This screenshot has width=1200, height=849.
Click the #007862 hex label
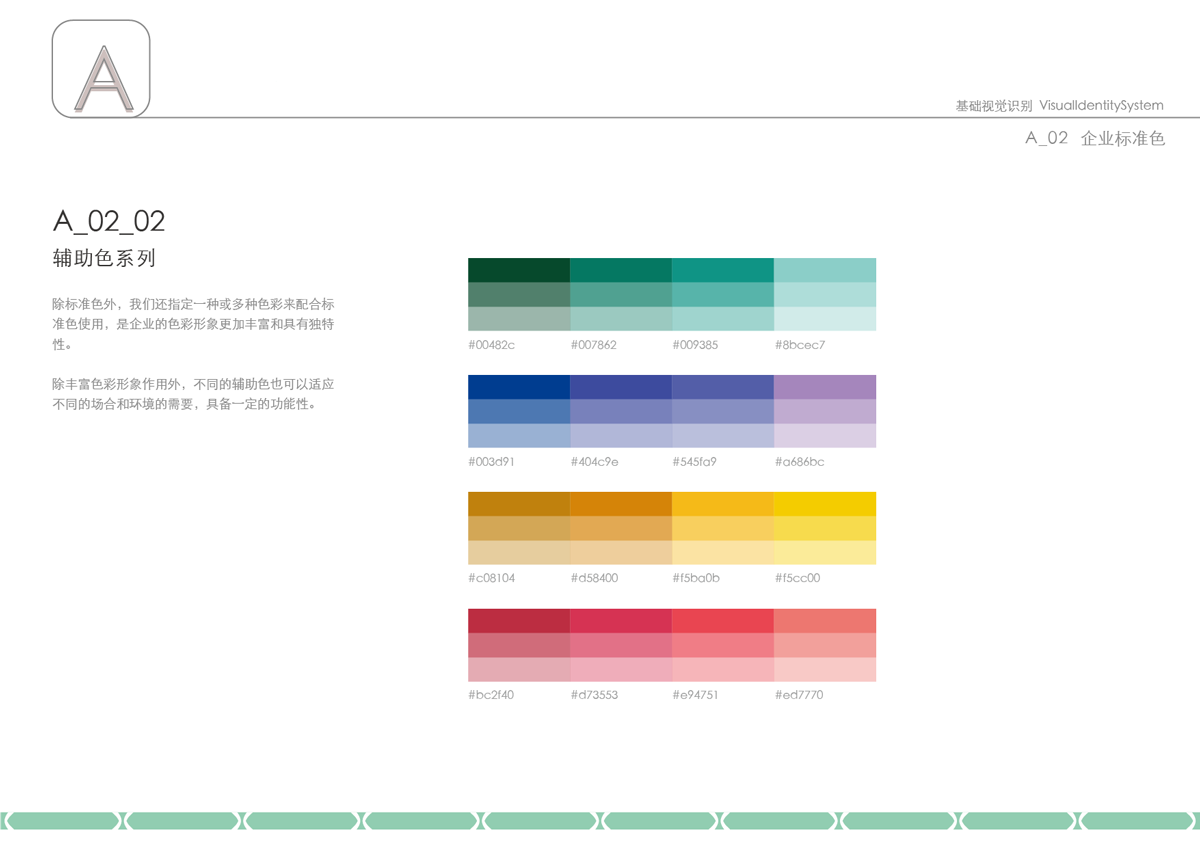pos(594,345)
